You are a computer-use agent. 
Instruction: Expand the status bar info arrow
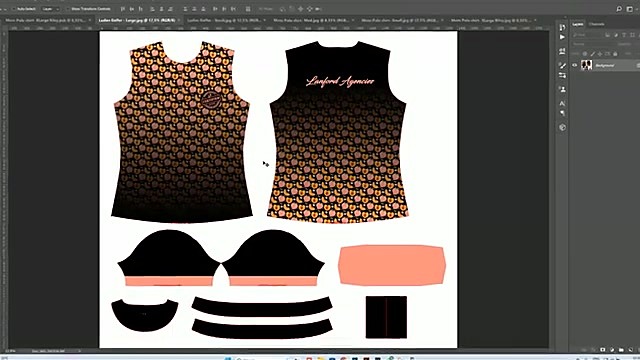[79, 351]
